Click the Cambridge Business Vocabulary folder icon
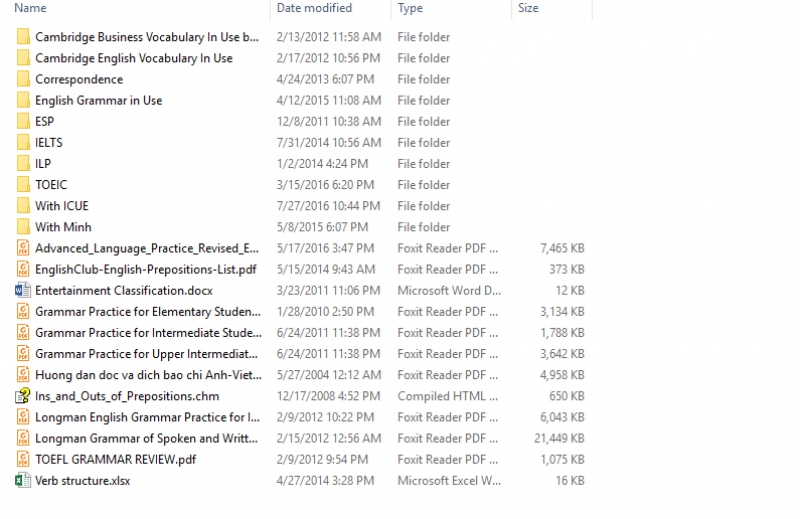Viewport: 800px width, 519px height. 23,37
